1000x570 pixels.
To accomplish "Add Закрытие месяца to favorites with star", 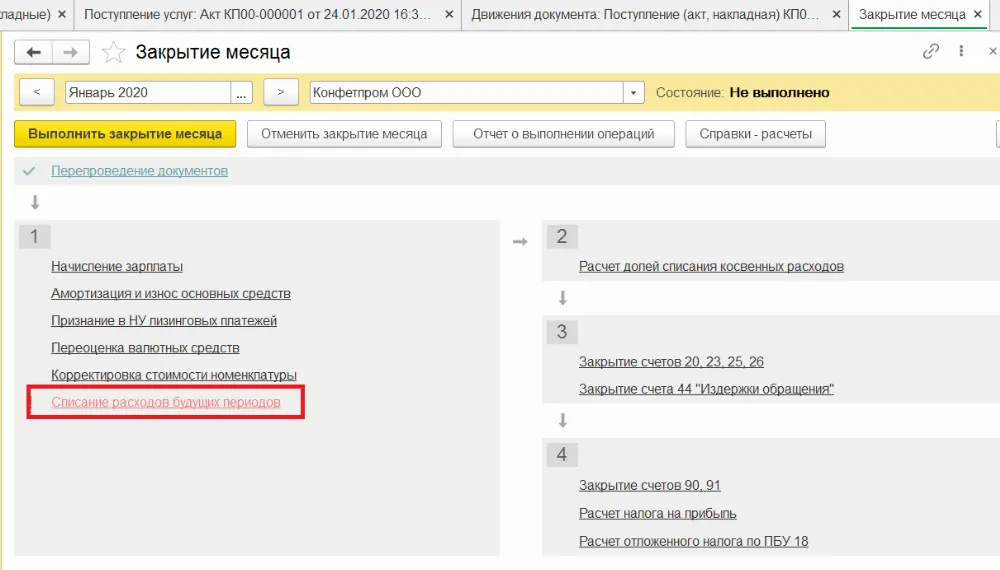I will 115,53.
